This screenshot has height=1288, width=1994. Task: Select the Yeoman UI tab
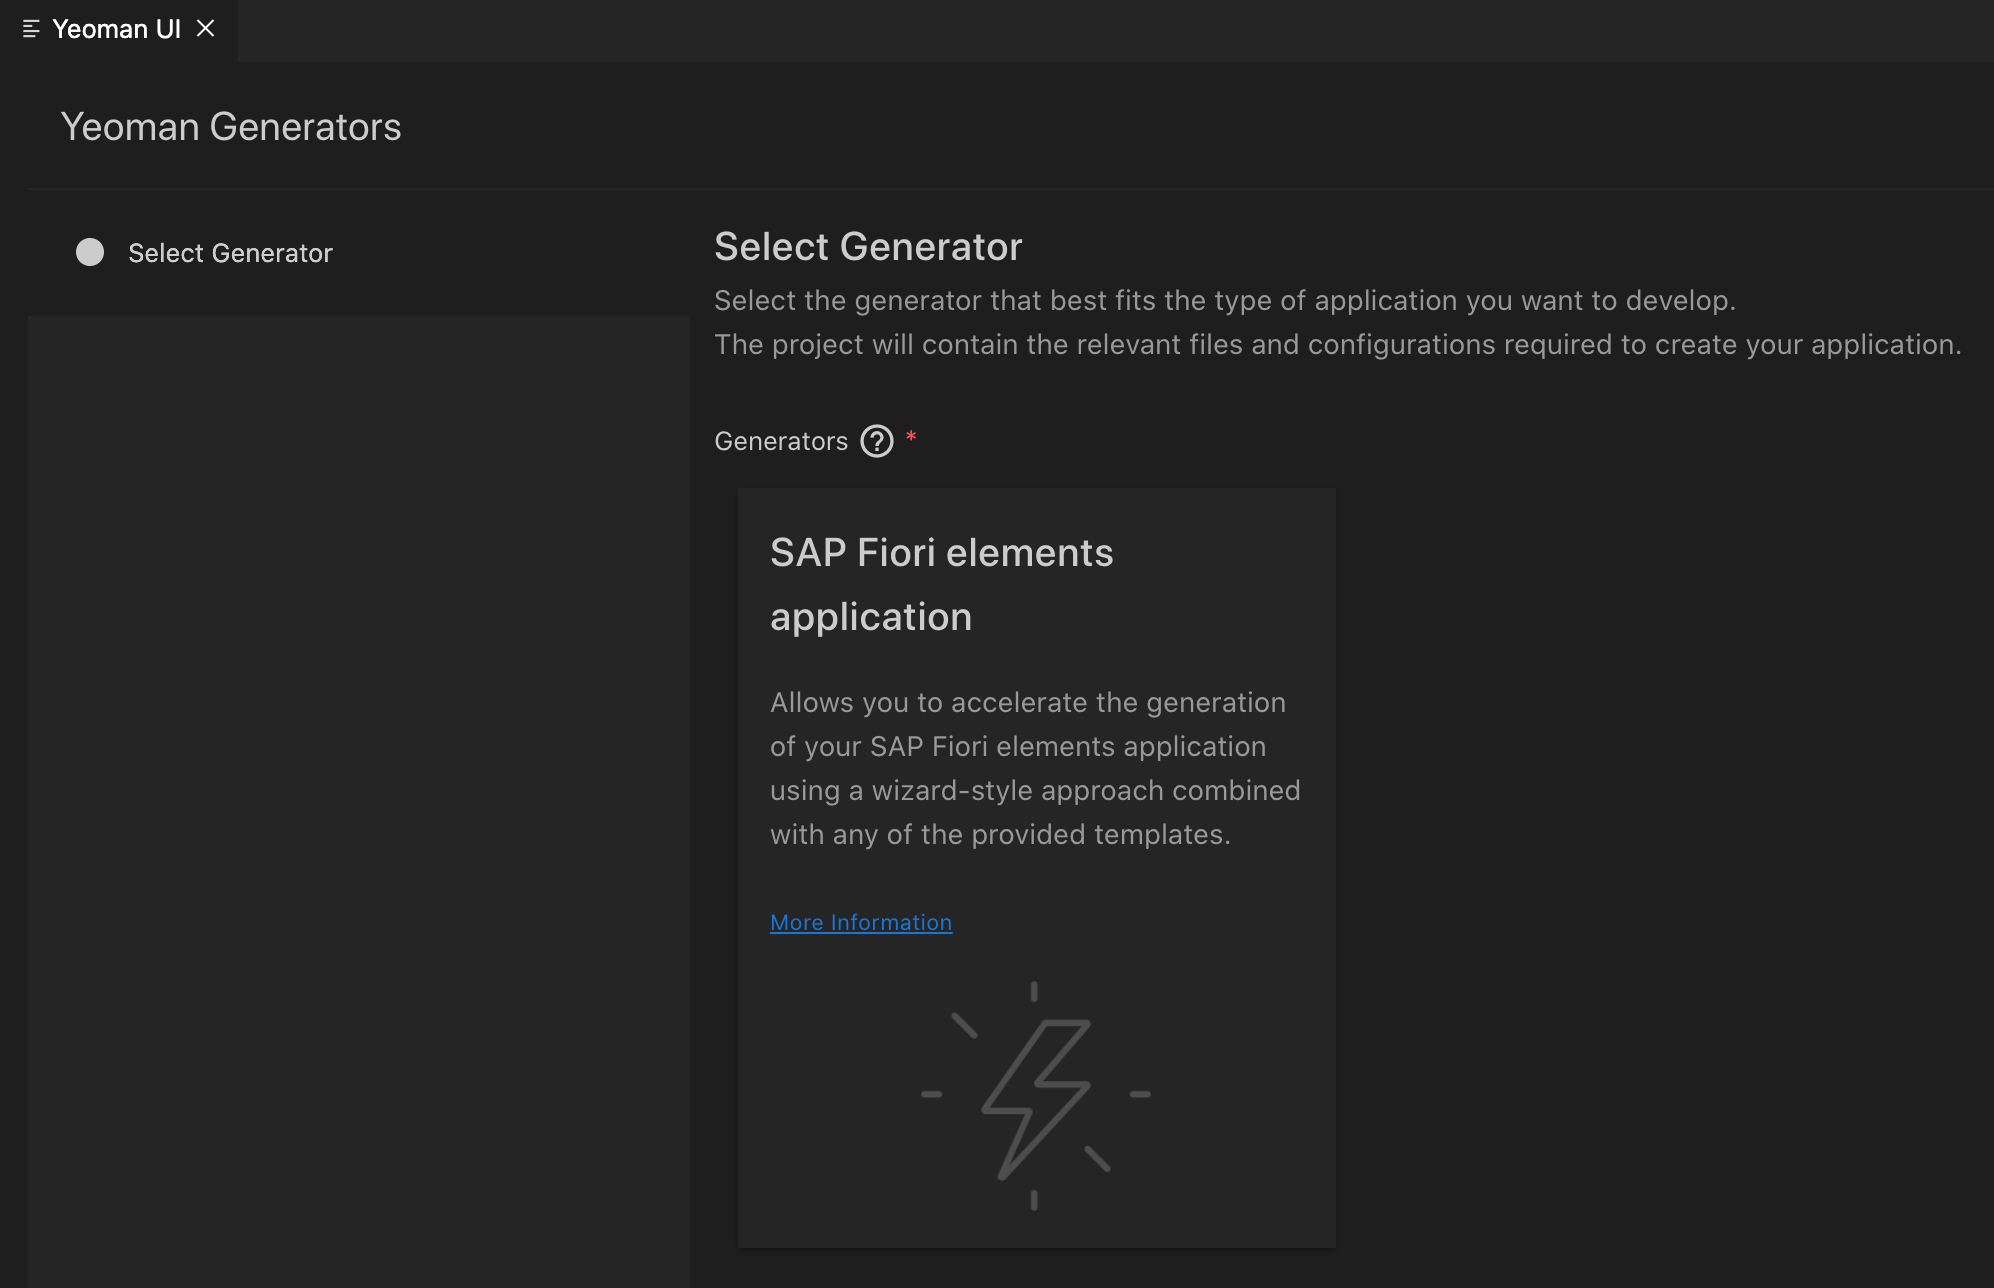(118, 30)
